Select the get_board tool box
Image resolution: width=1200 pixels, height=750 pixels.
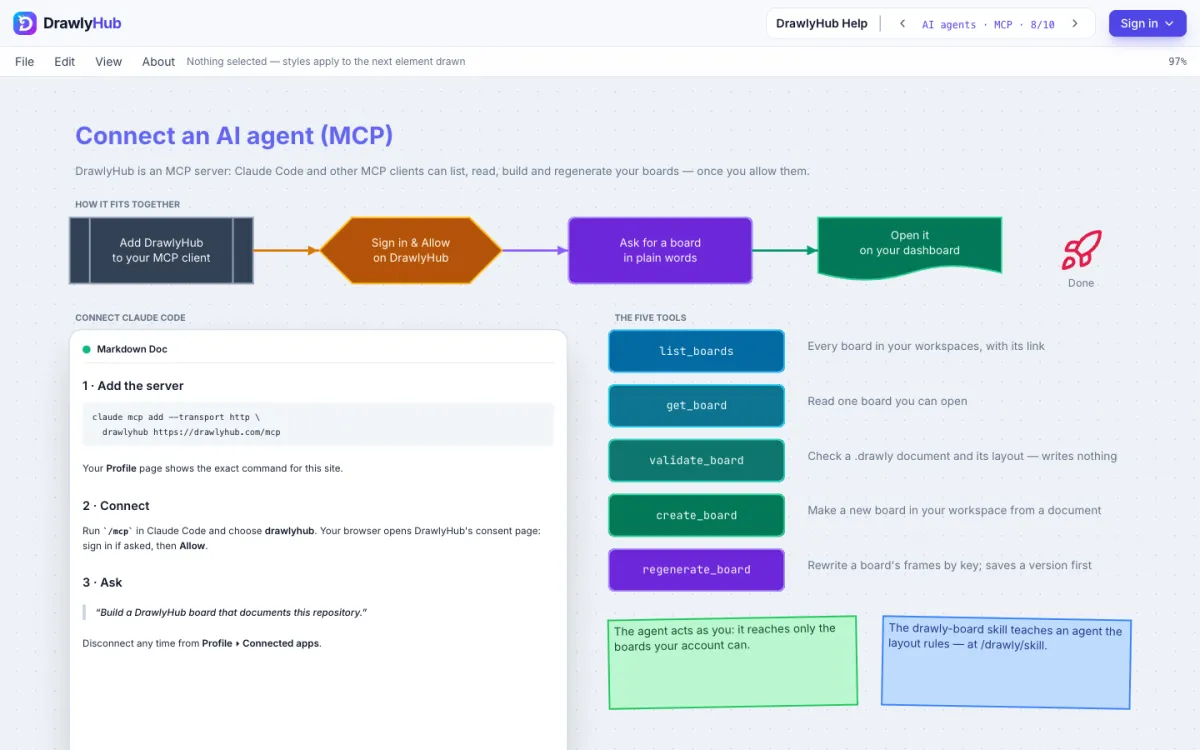click(697, 406)
